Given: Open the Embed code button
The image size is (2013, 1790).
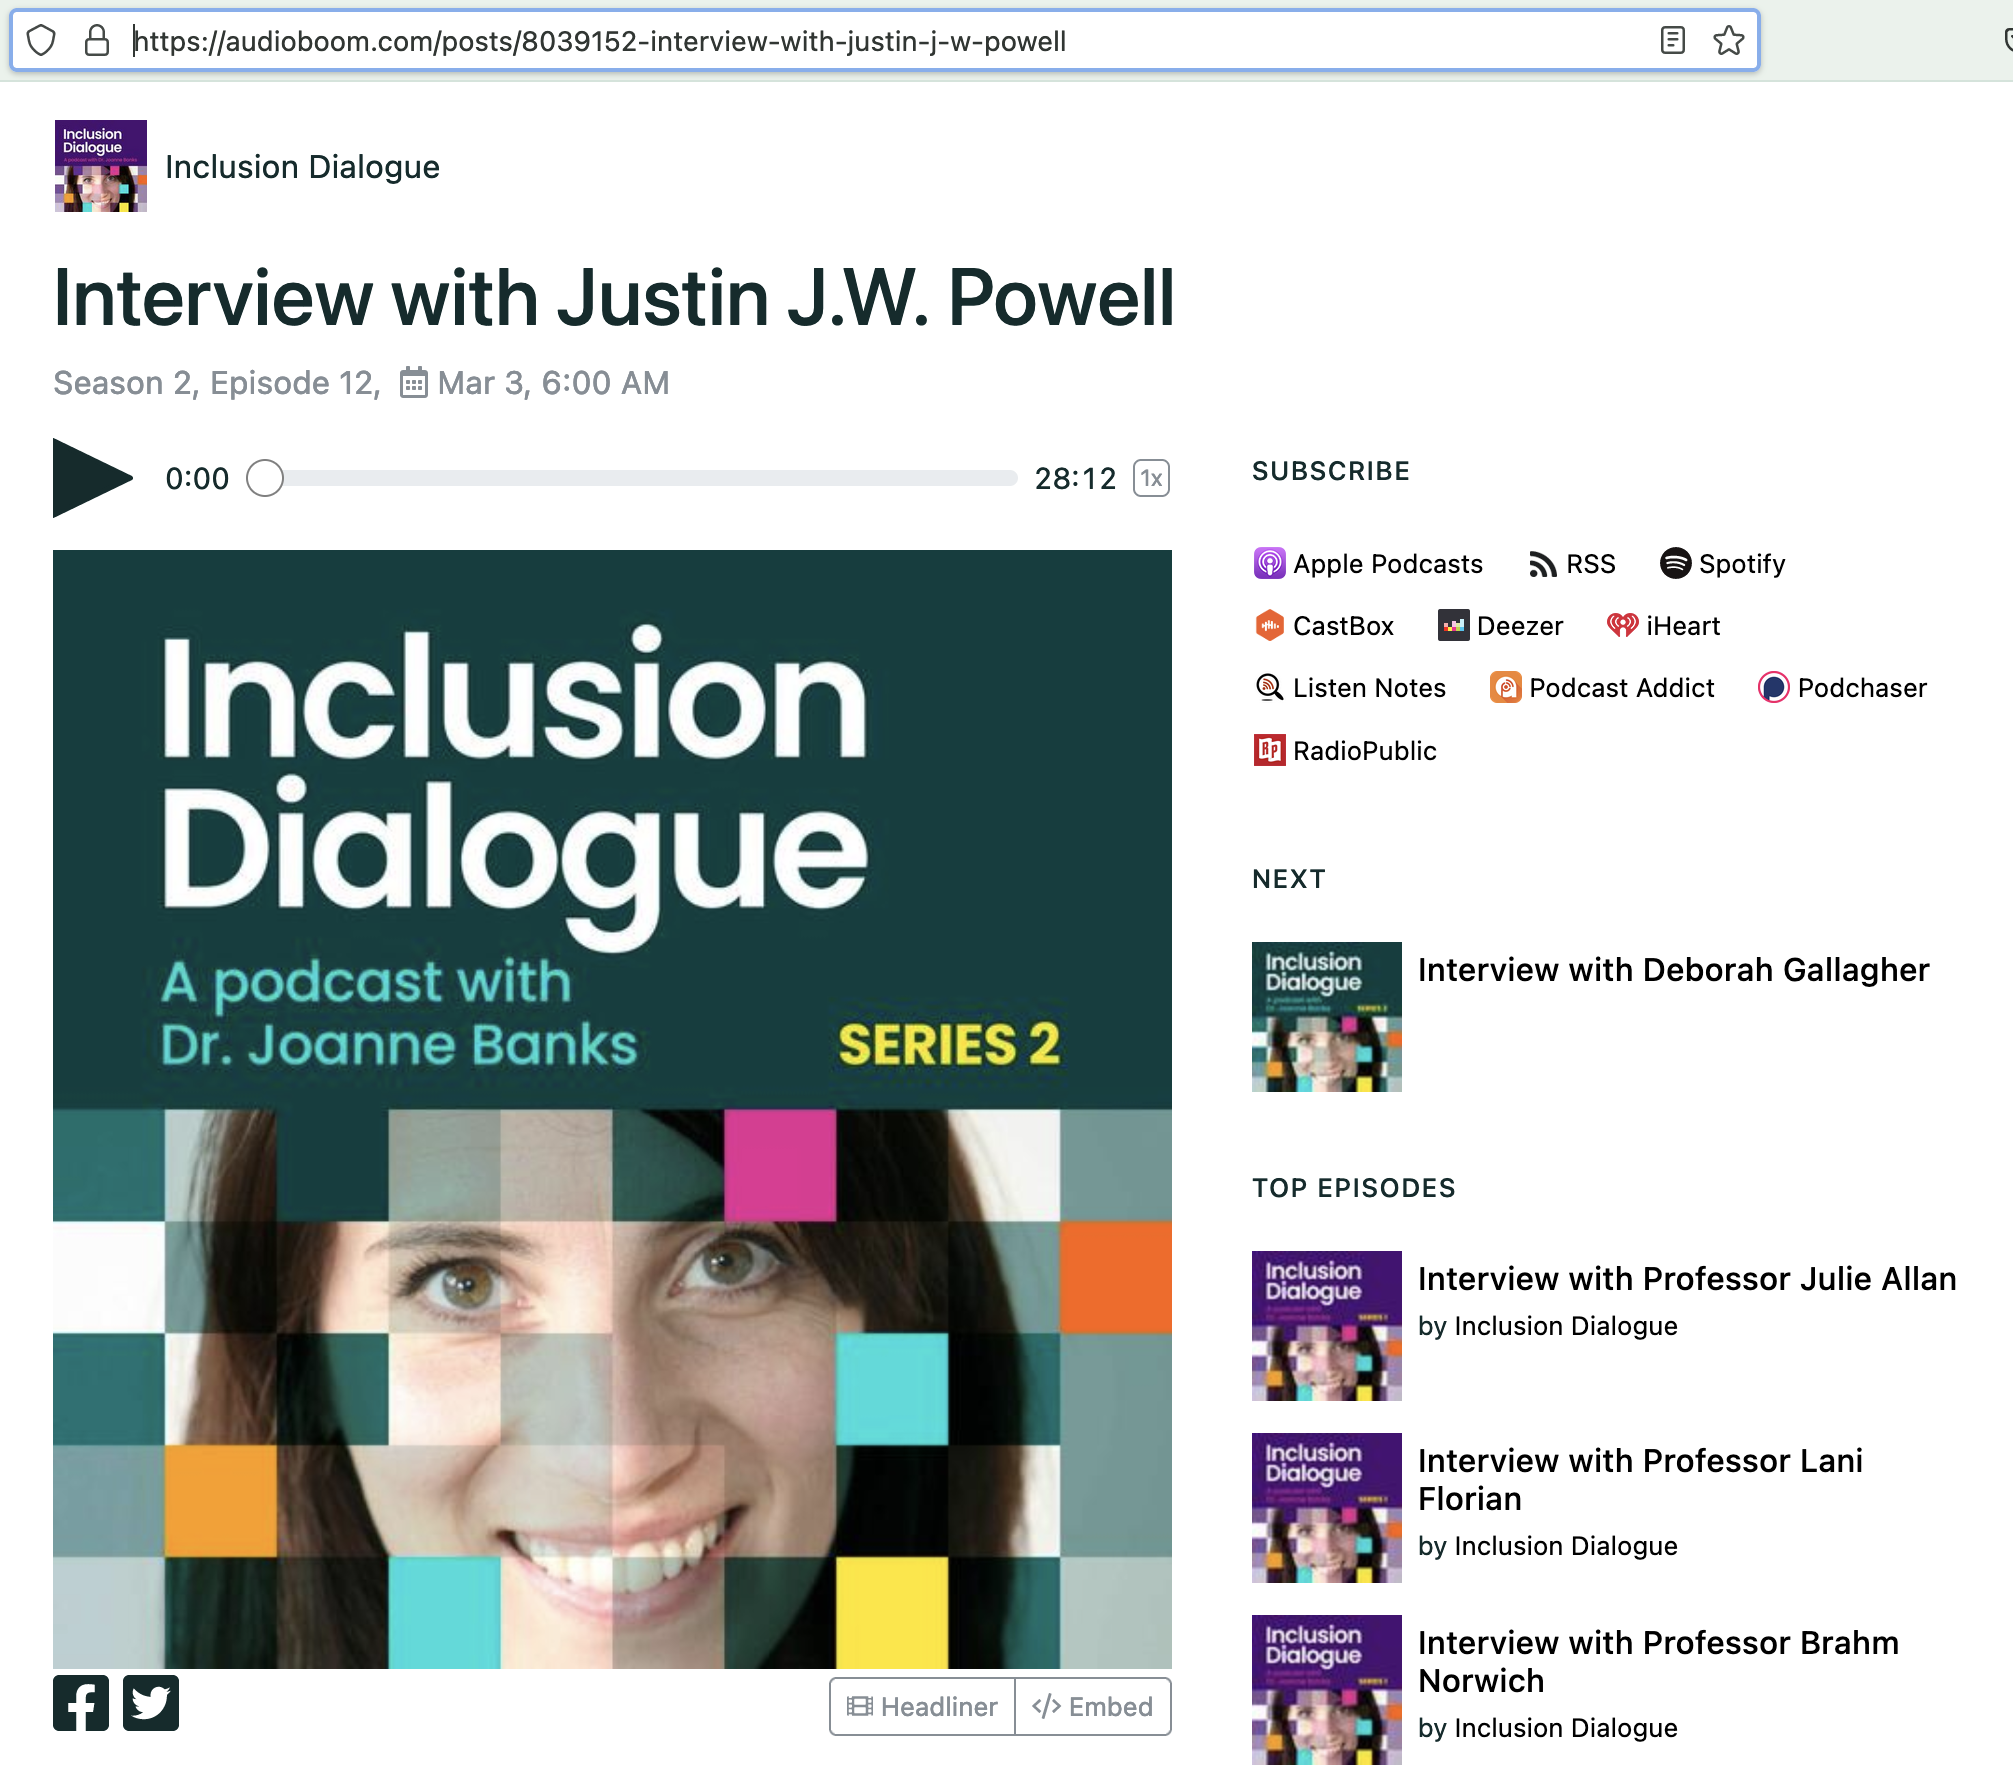Looking at the screenshot, I should (x=1093, y=1706).
